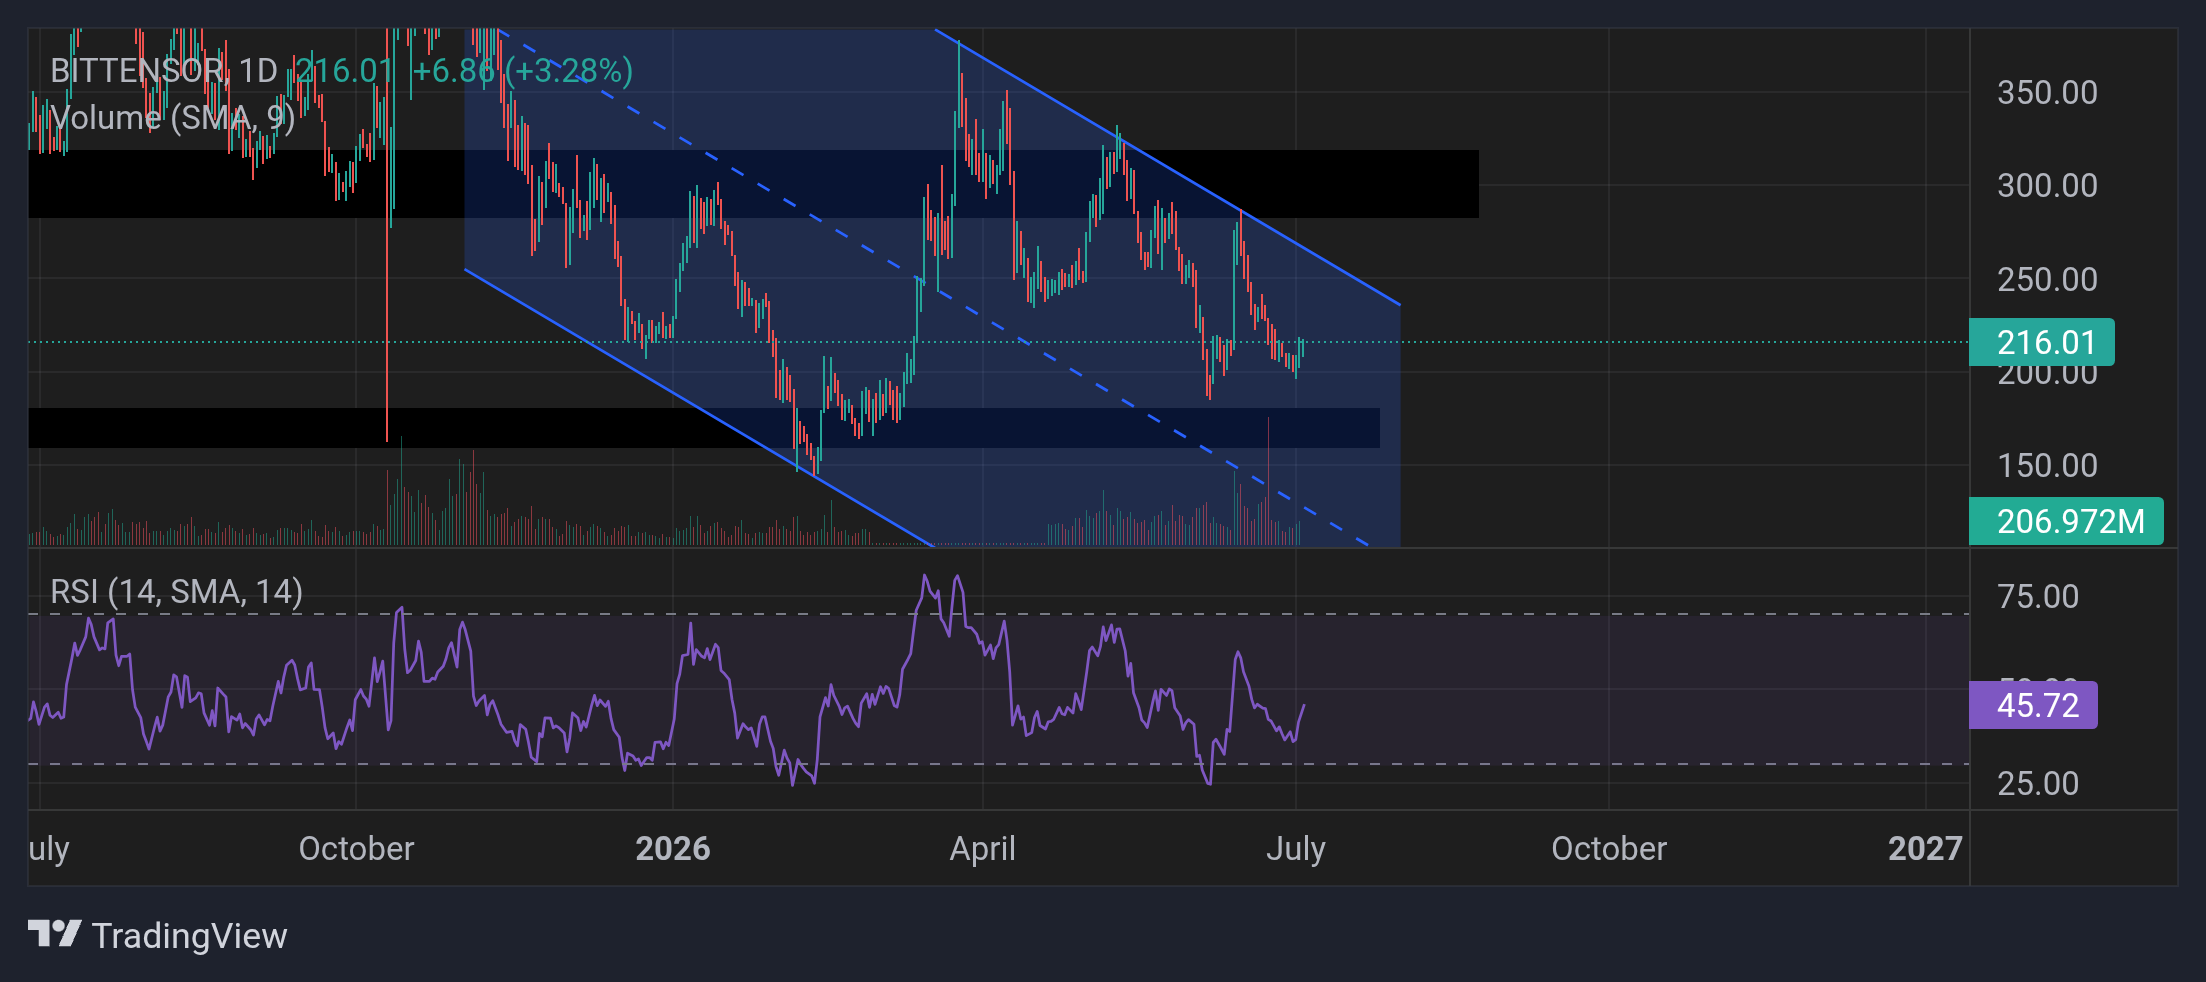Open the Volume (SMA, 9) indicator legend

point(172,118)
